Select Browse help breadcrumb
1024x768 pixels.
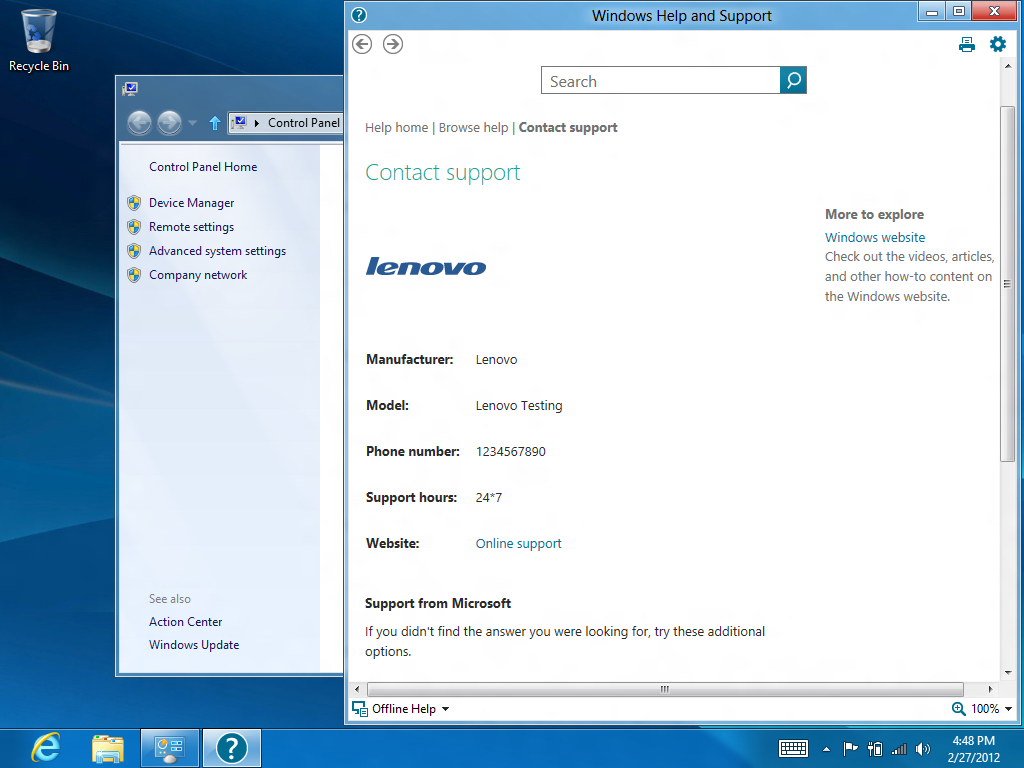coord(473,128)
